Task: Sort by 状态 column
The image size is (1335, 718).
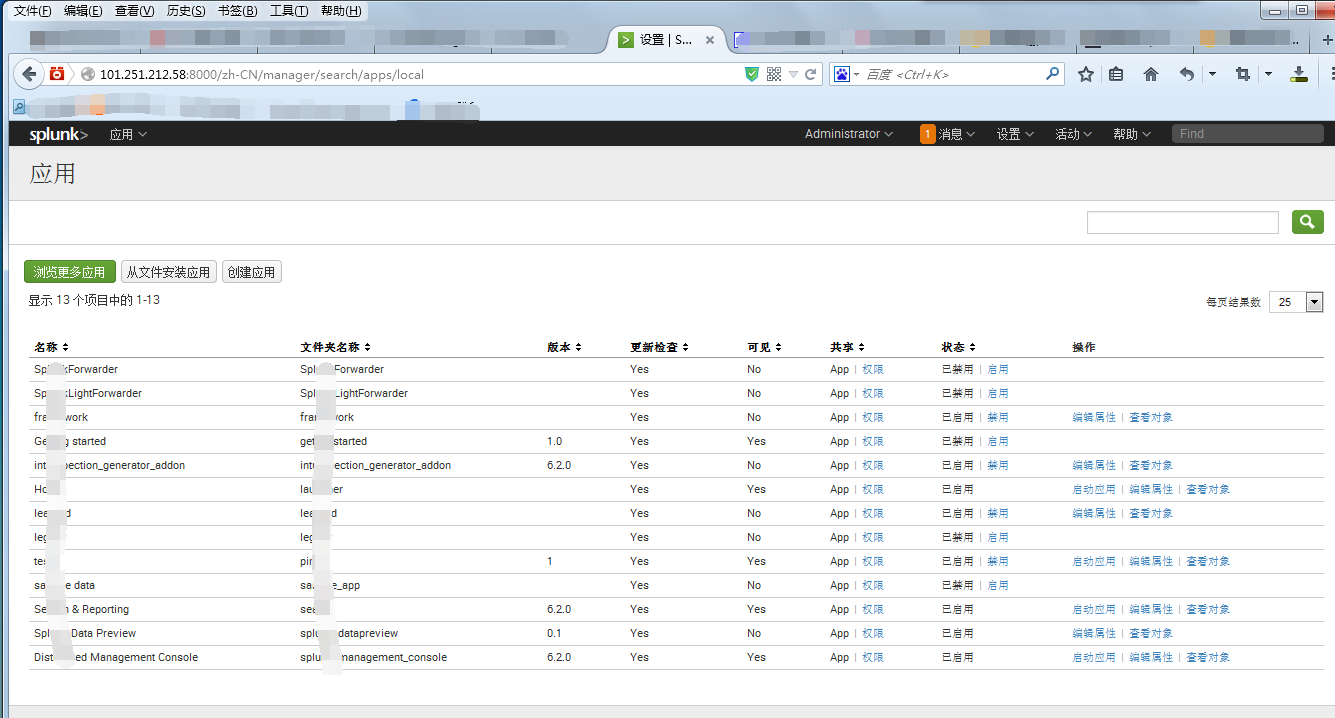Action: pyautogui.click(x=958, y=347)
